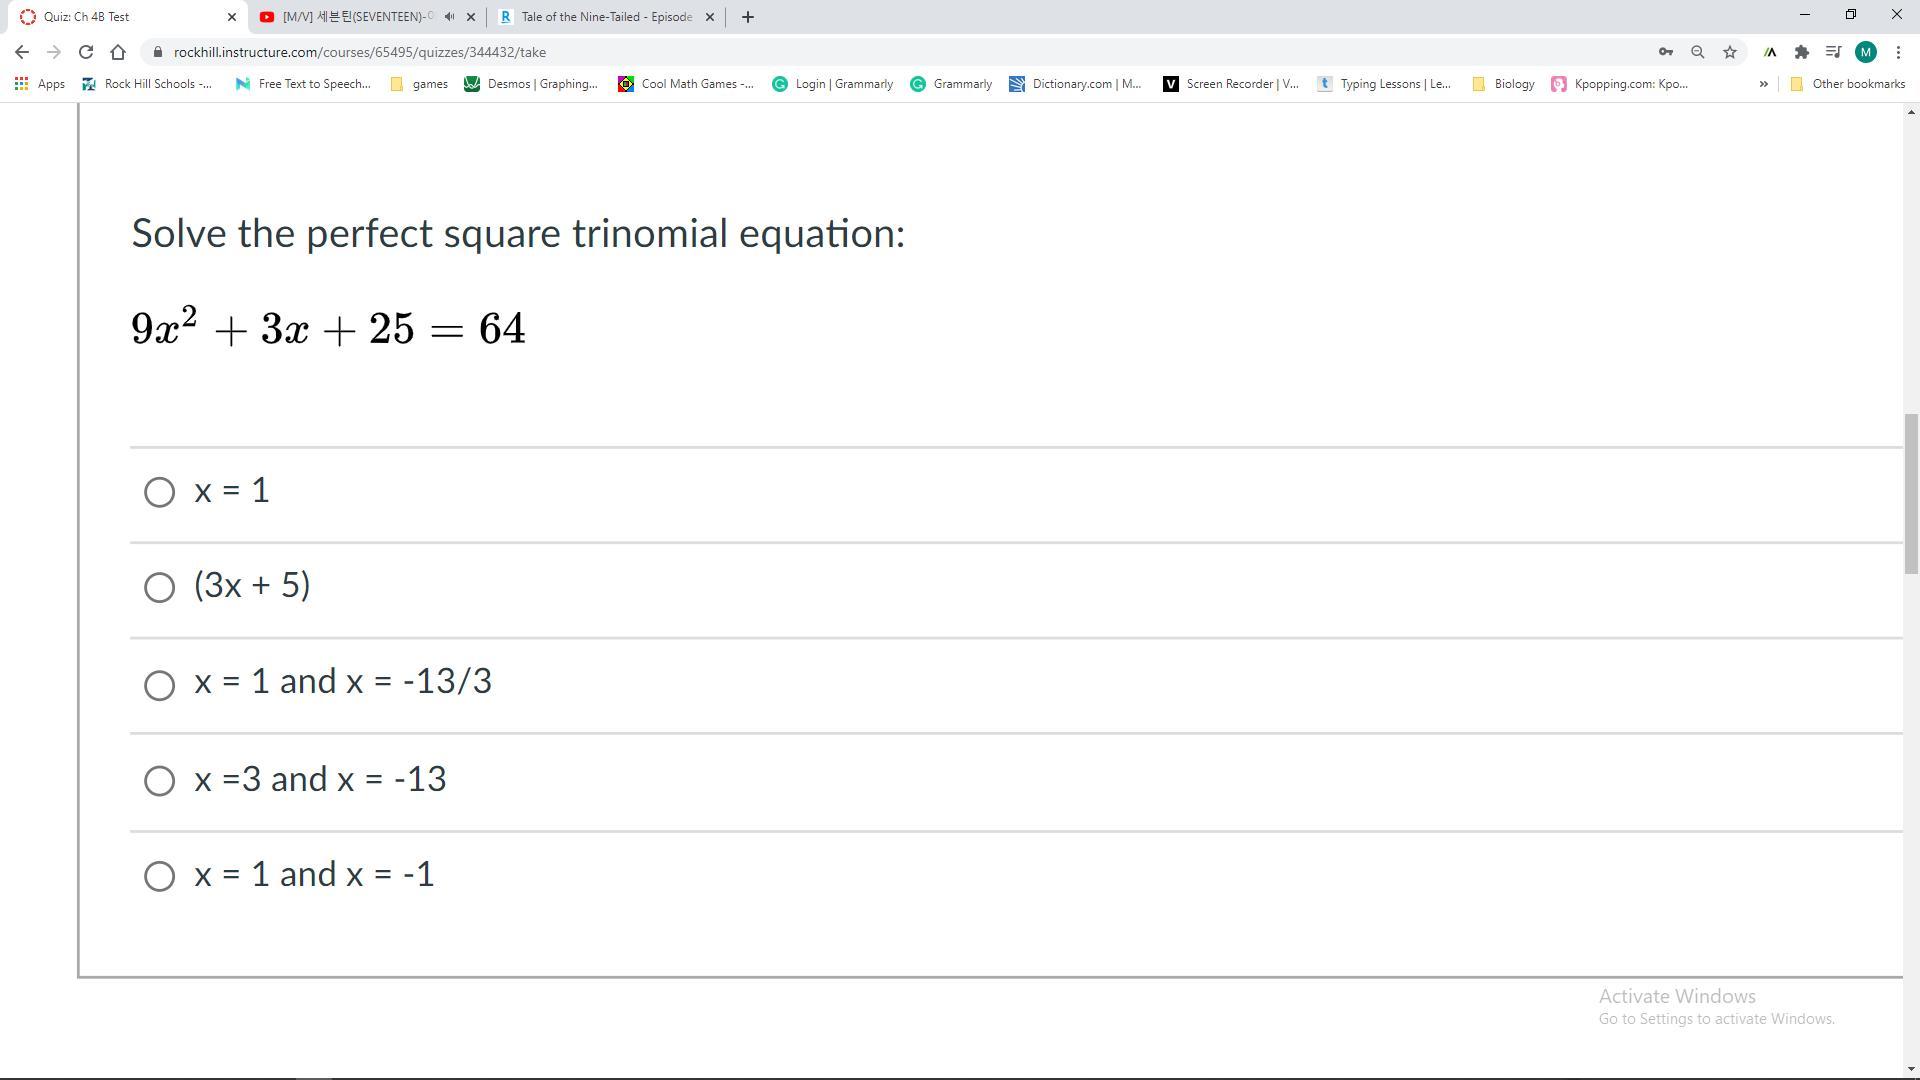Go to the browser home page
Screen dimensions: 1920x1080
118,52
